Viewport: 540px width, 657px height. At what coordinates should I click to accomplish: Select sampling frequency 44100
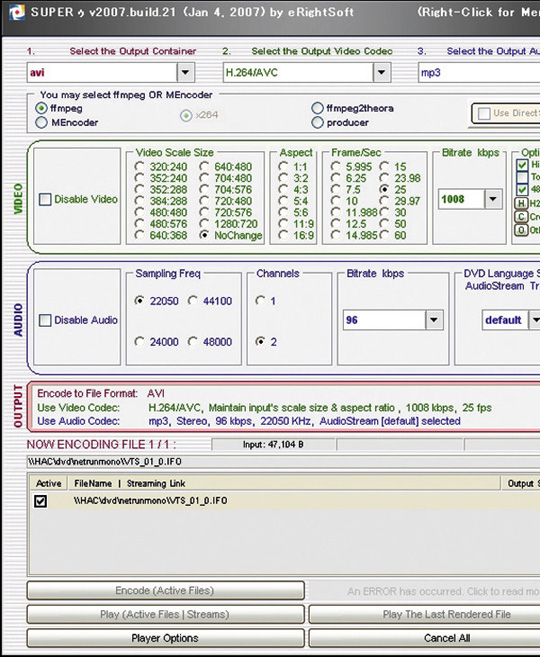tap(193, 301)
